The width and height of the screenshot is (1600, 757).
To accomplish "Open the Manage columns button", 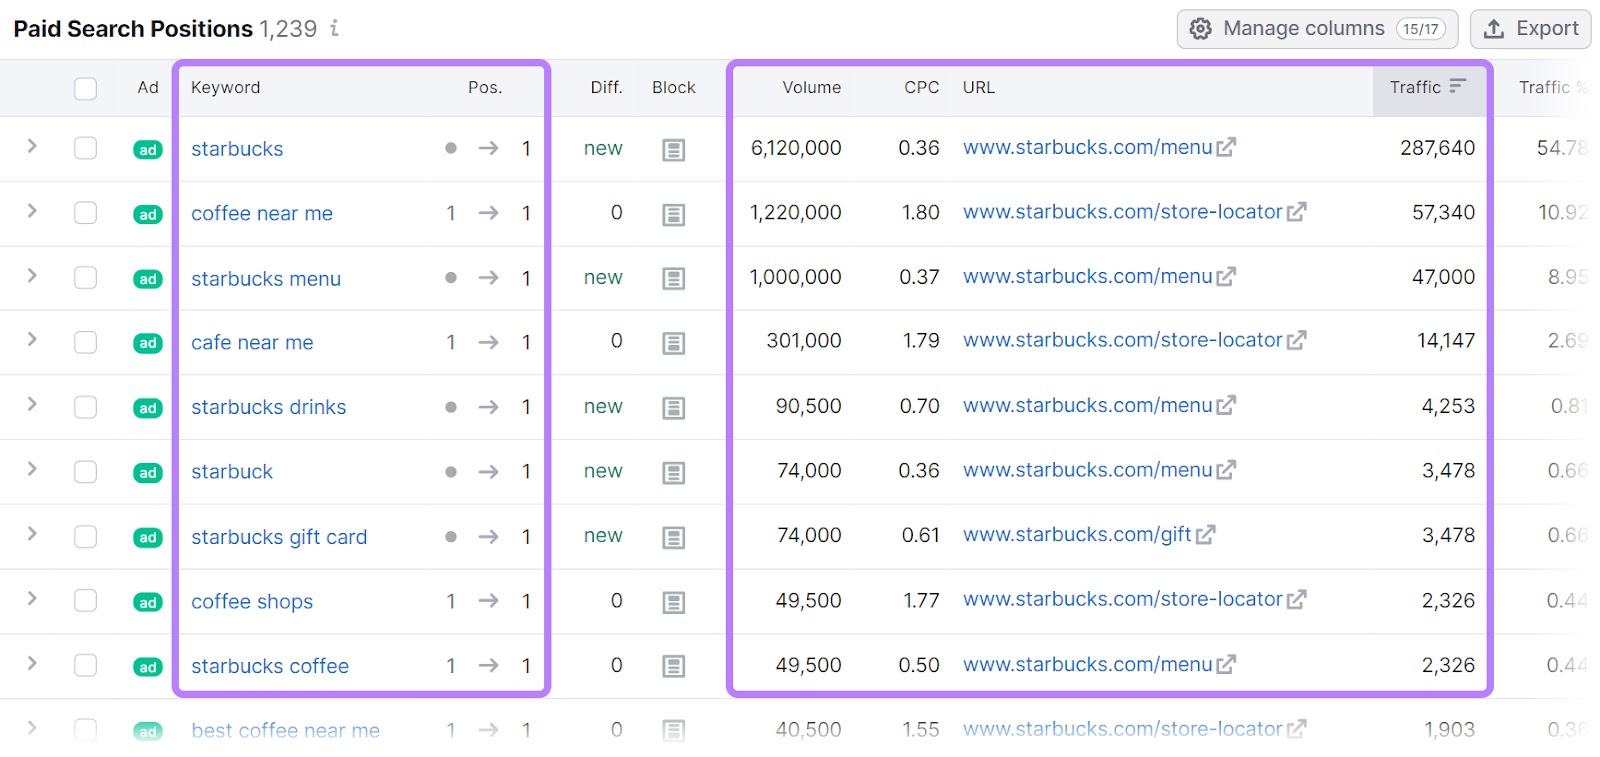I will pos(1317,29).
